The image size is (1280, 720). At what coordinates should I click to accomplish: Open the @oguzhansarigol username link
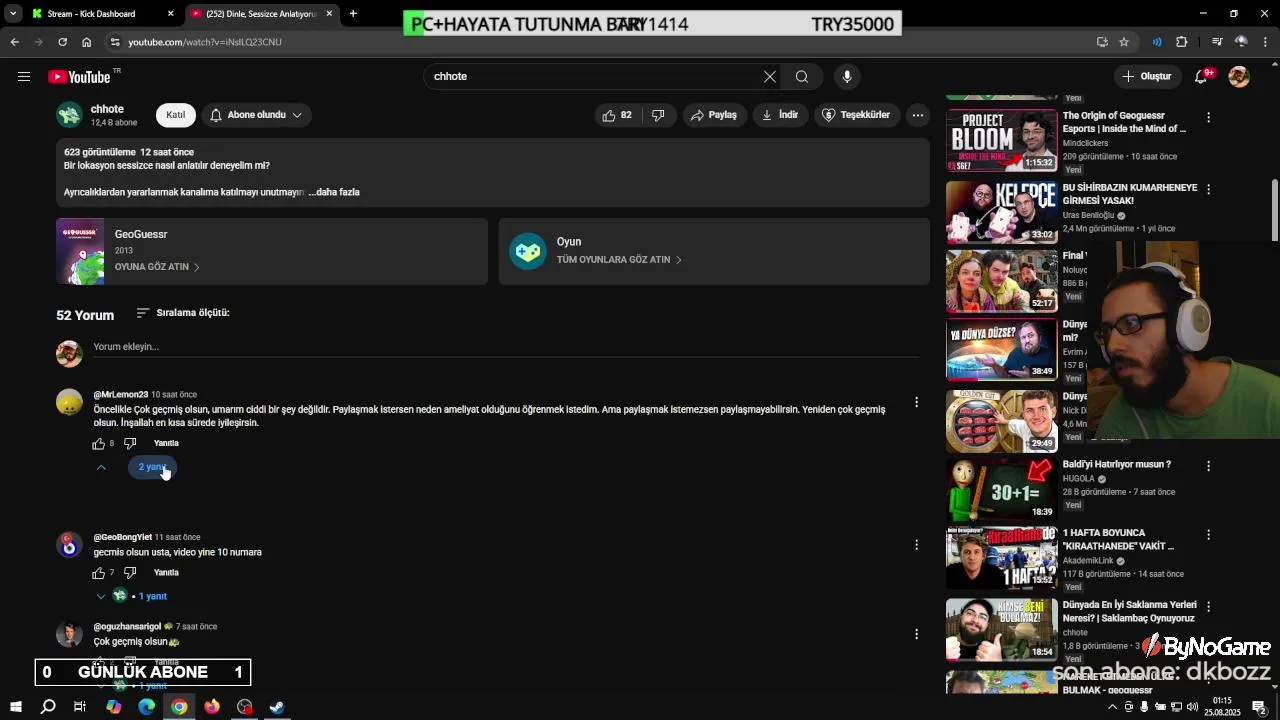(127, 627)
